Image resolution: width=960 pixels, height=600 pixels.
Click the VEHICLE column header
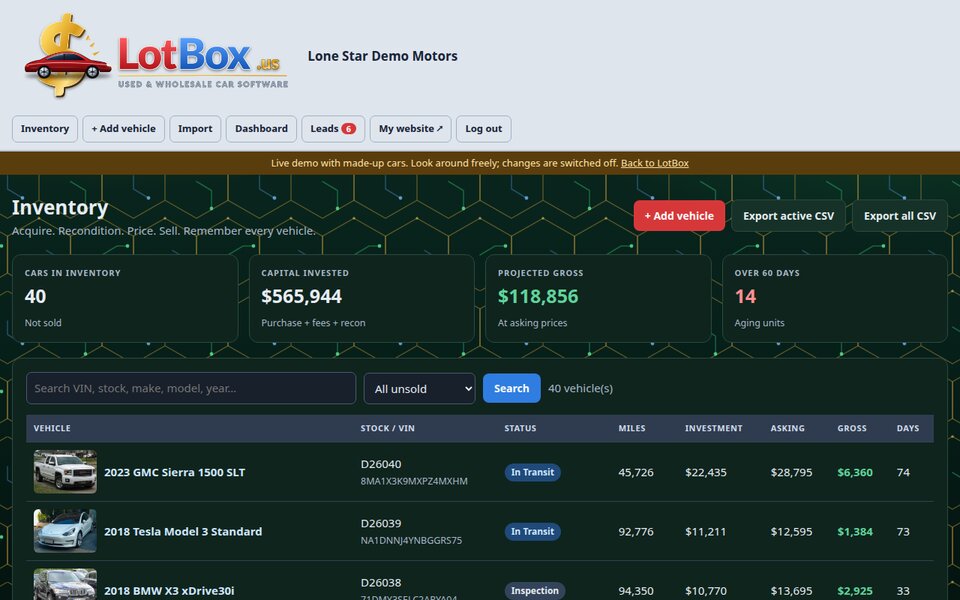point(52,428)
